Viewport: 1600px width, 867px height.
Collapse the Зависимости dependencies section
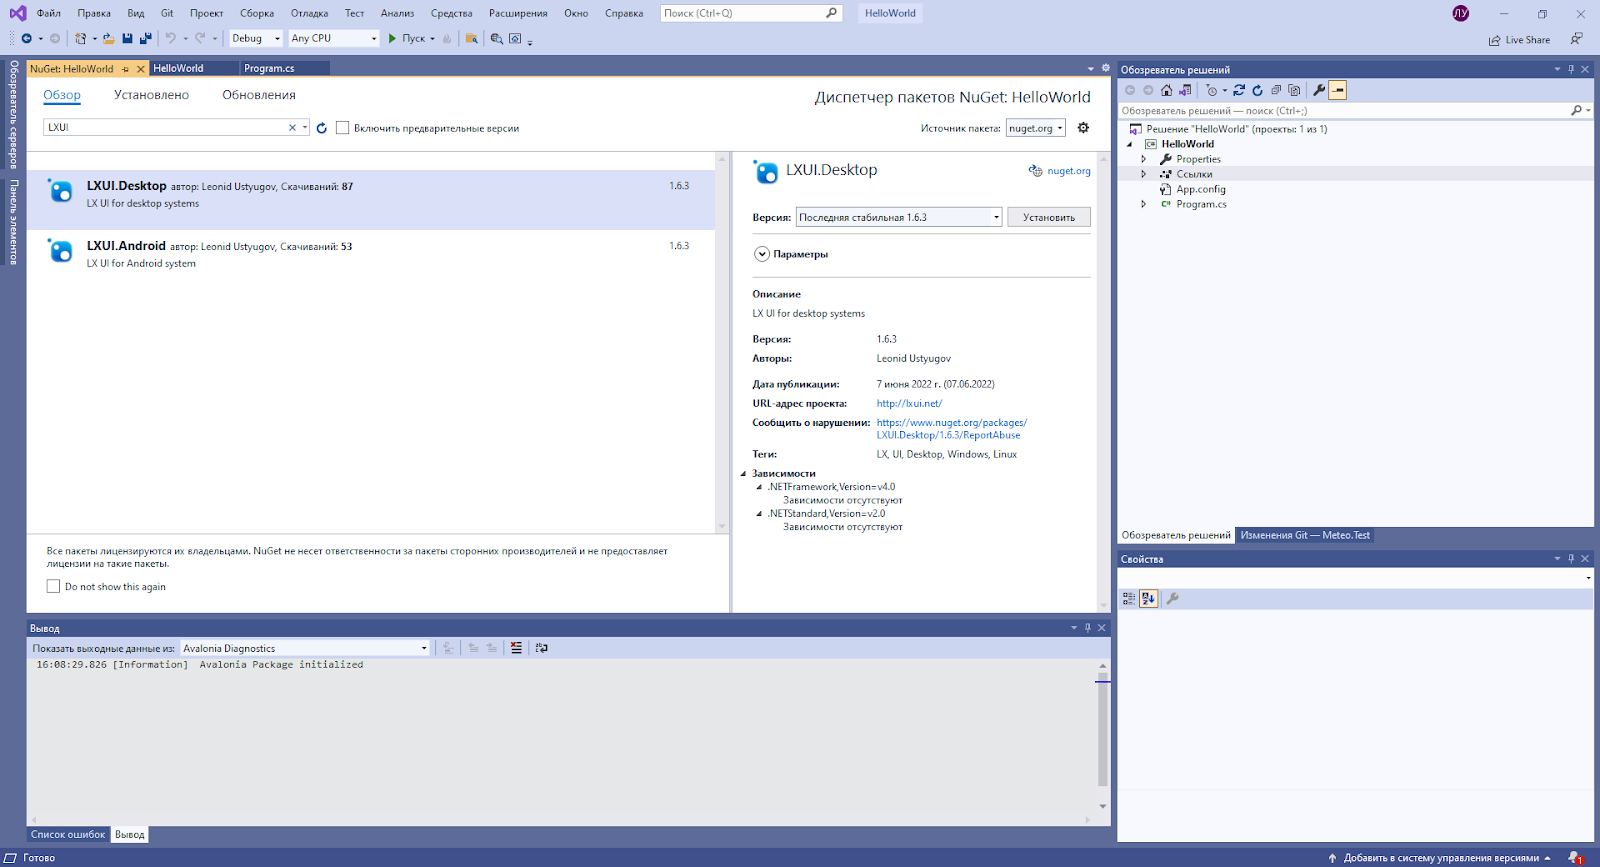744,474
